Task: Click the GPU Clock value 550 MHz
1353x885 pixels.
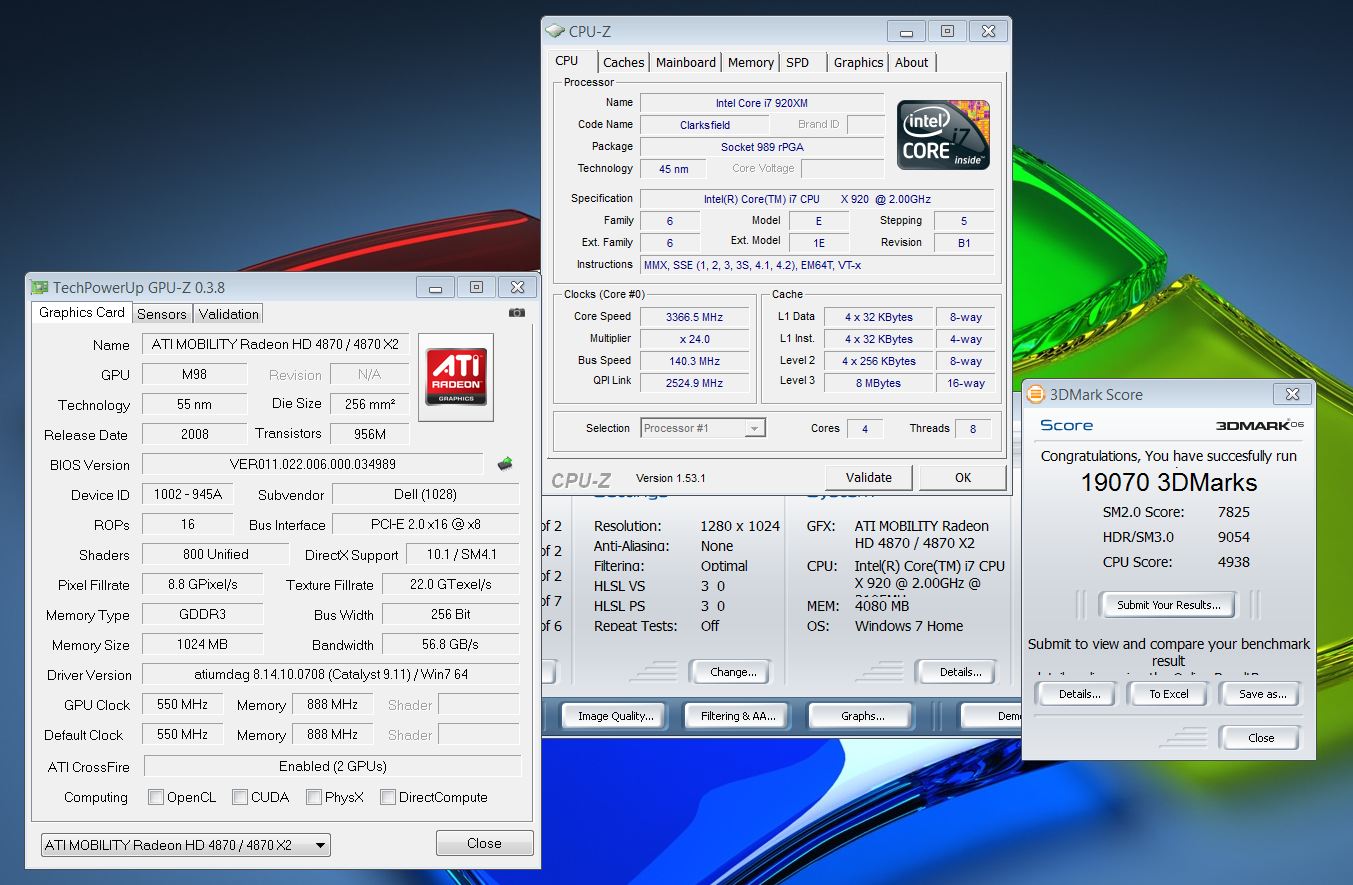Action: pos(182,704)
